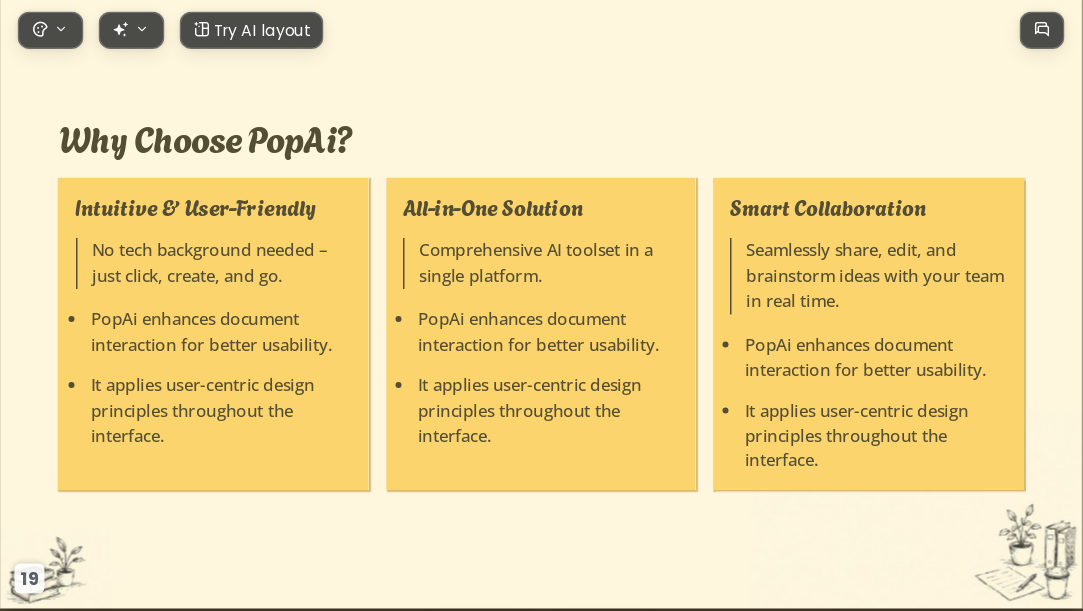Expand the chevron beside the sparkle icon

[142, 29]
